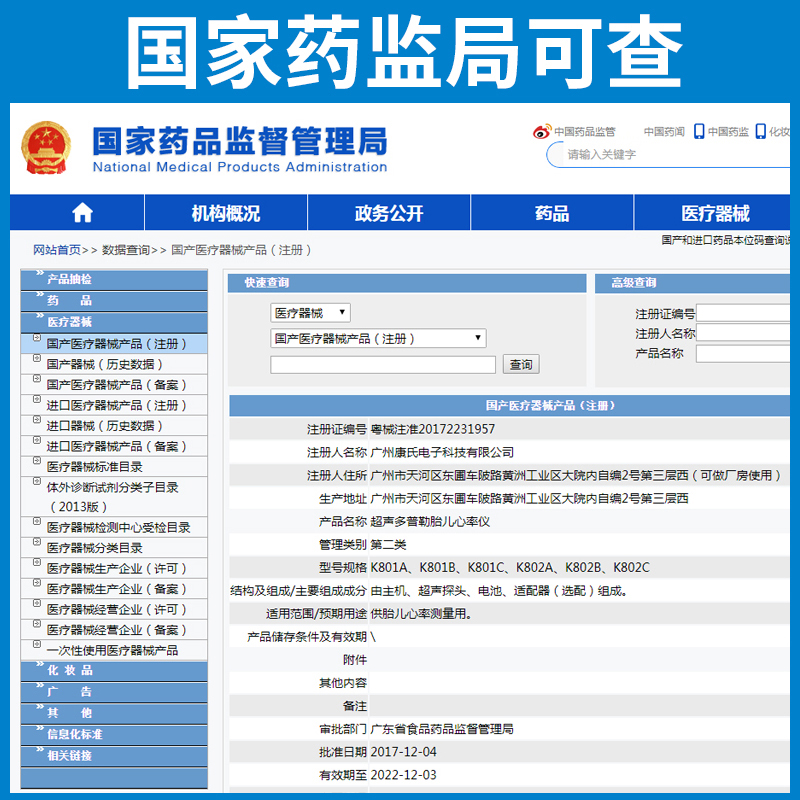
Task: Open 医疗器械生产企业（备案）
Action: click(x=116, y=589)
